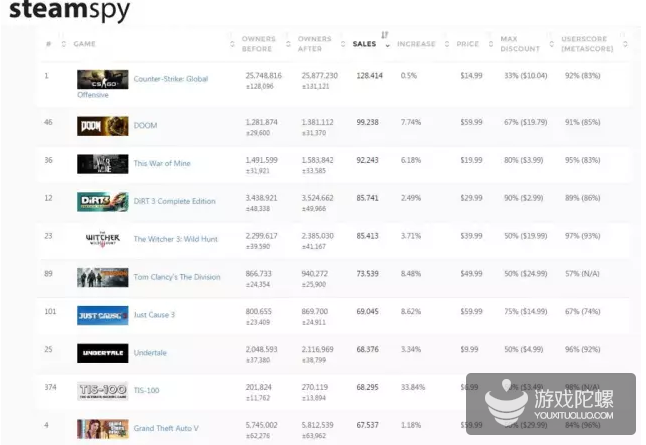Select price $19.99 for This War of Mine

[x=471, y=160]
